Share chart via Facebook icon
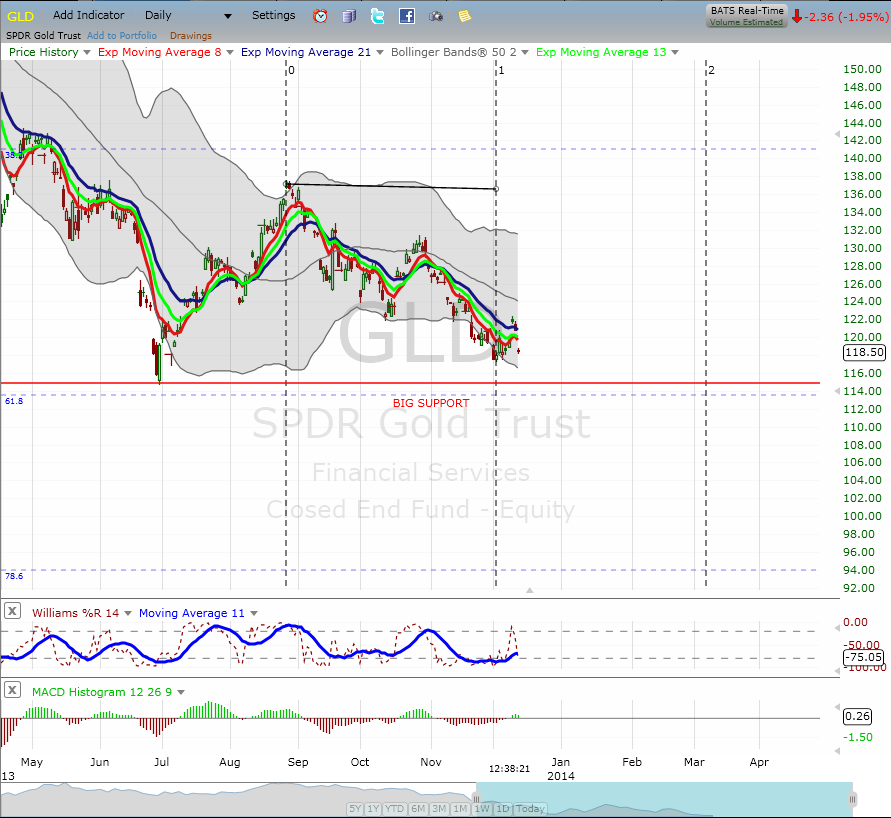Image resolution: width=891 pixels, height=818 pixels. coord(407,16)
